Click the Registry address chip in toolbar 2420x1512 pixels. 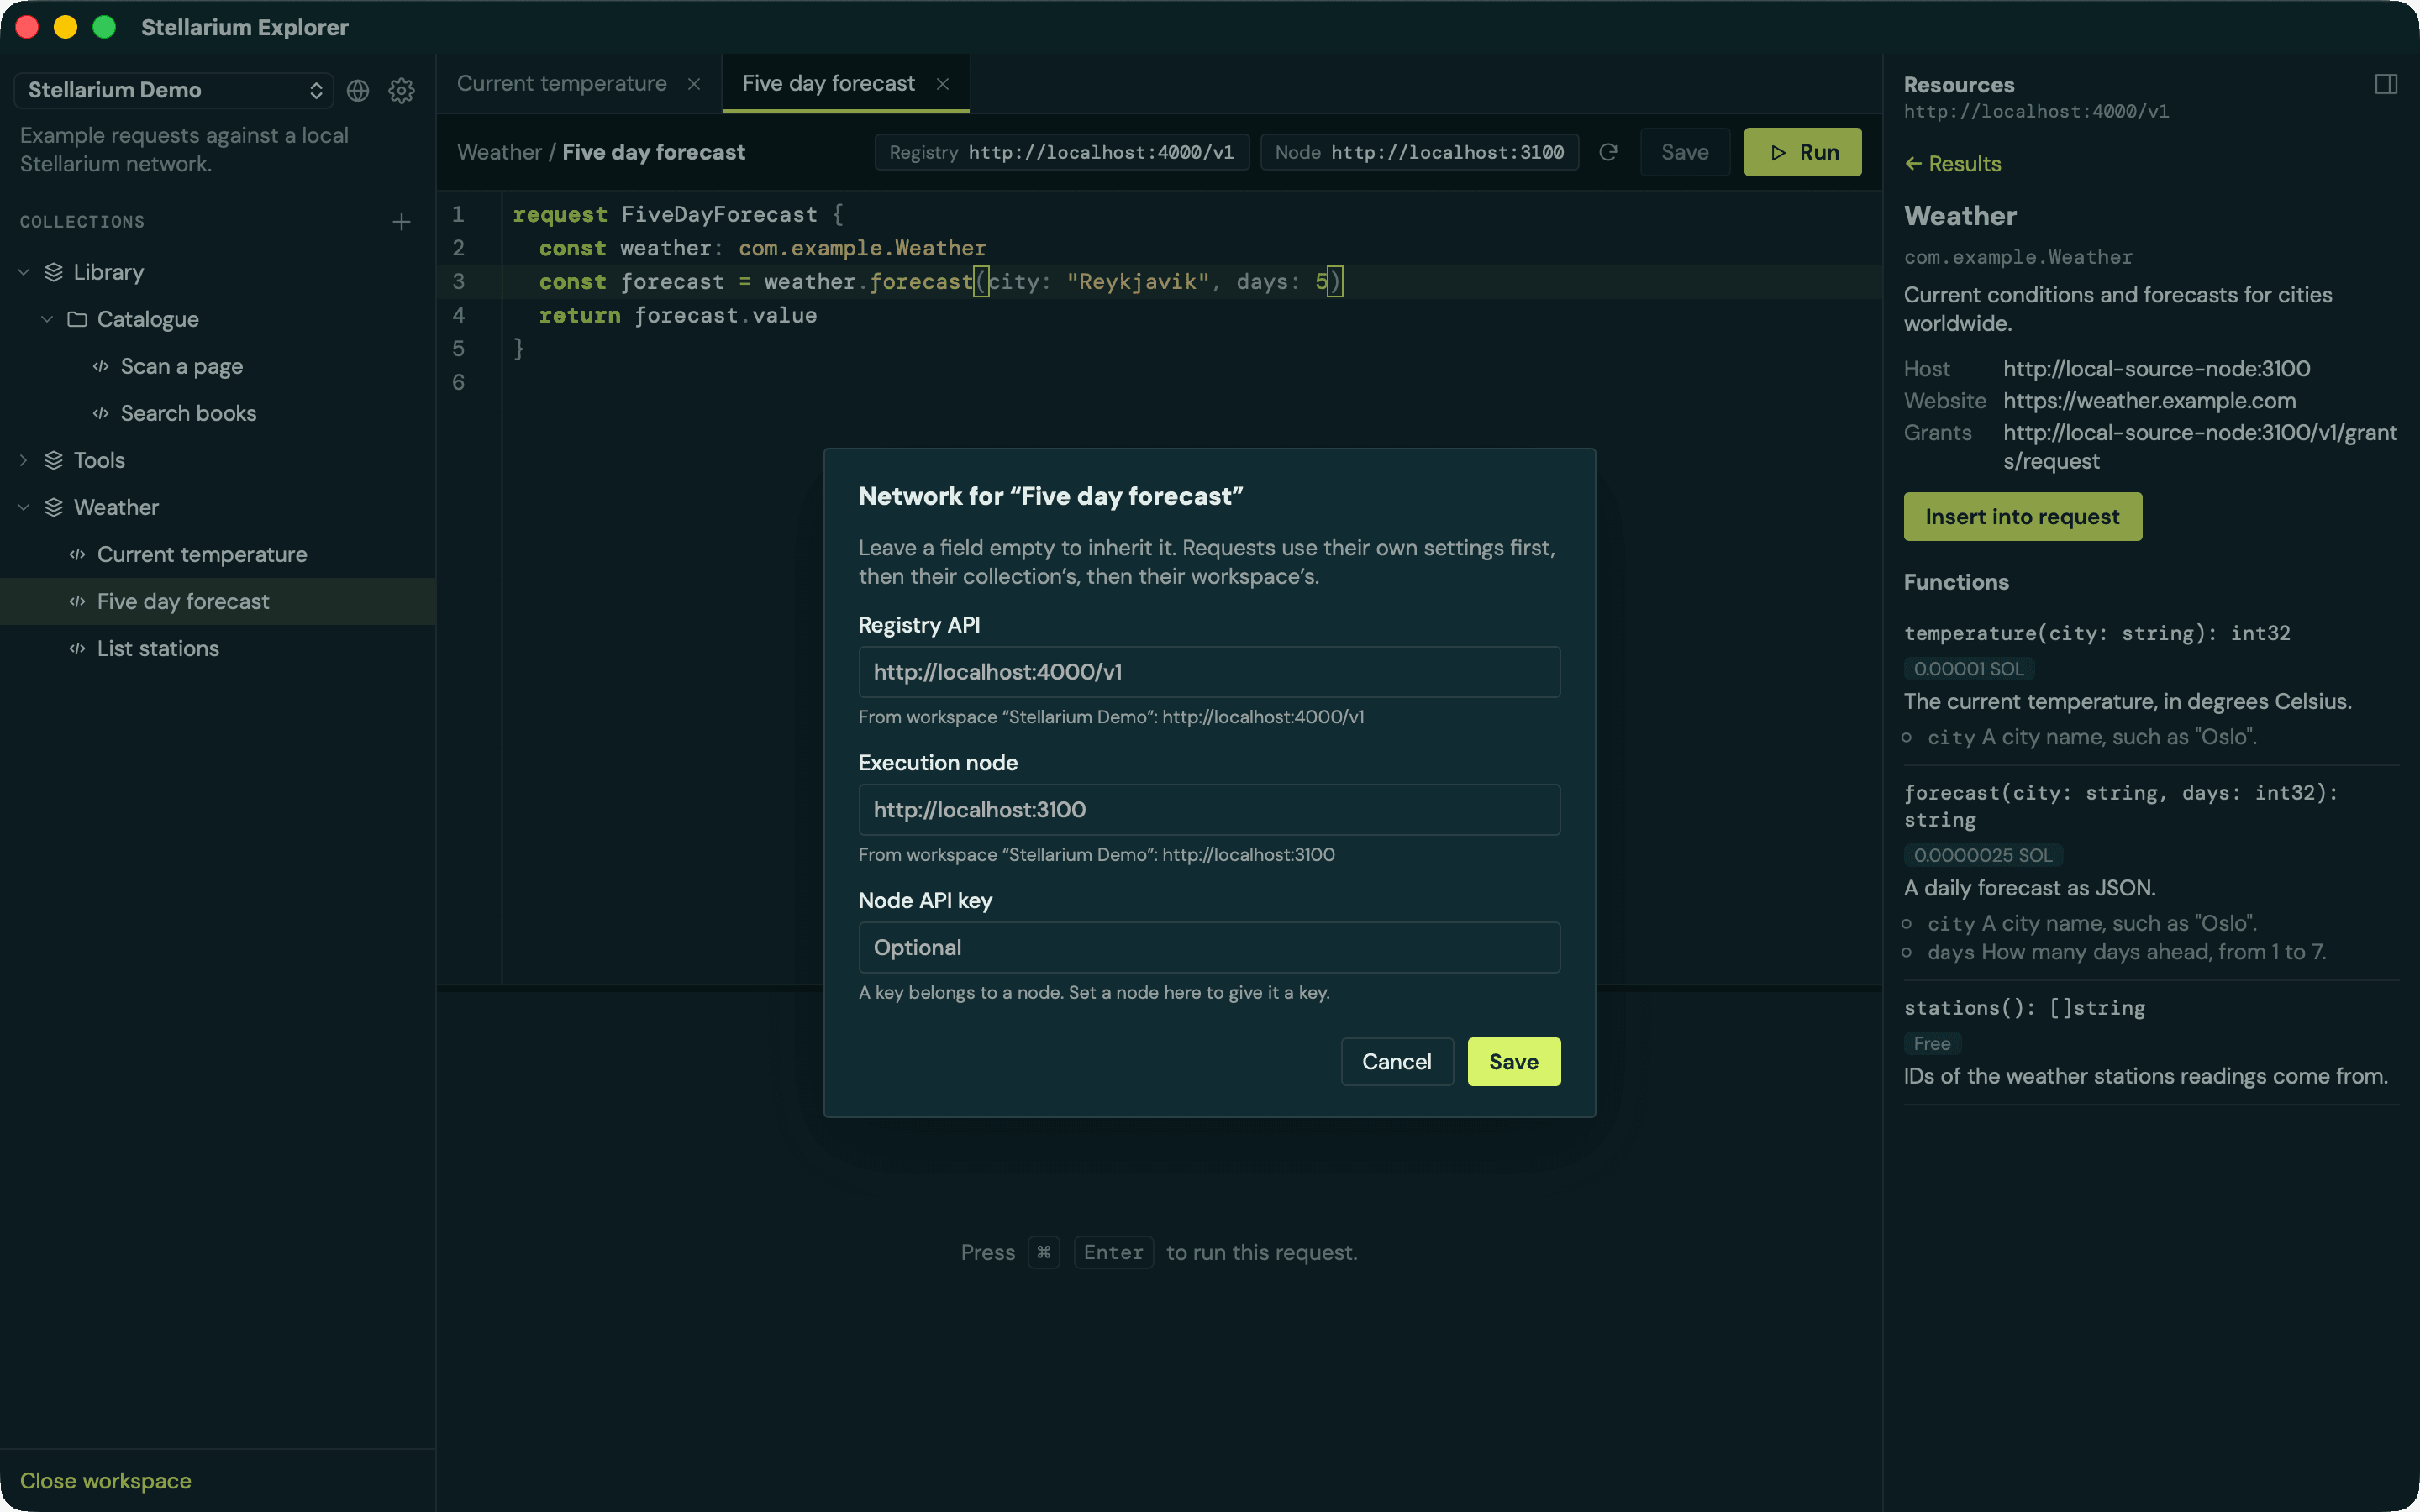tap(1062, 152)
